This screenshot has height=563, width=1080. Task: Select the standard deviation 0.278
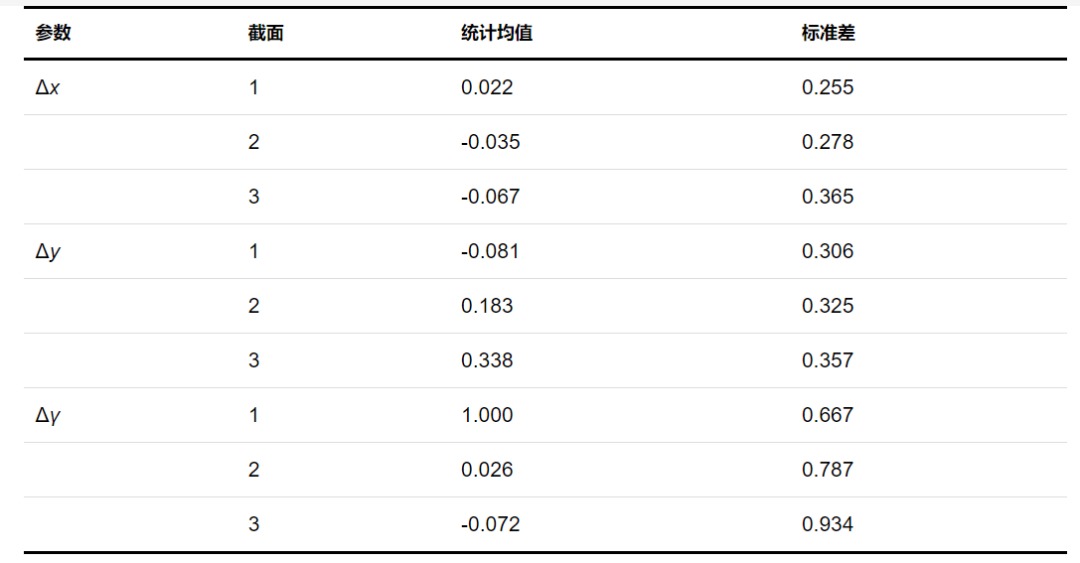pyautogui.click(x=828, y=142)
